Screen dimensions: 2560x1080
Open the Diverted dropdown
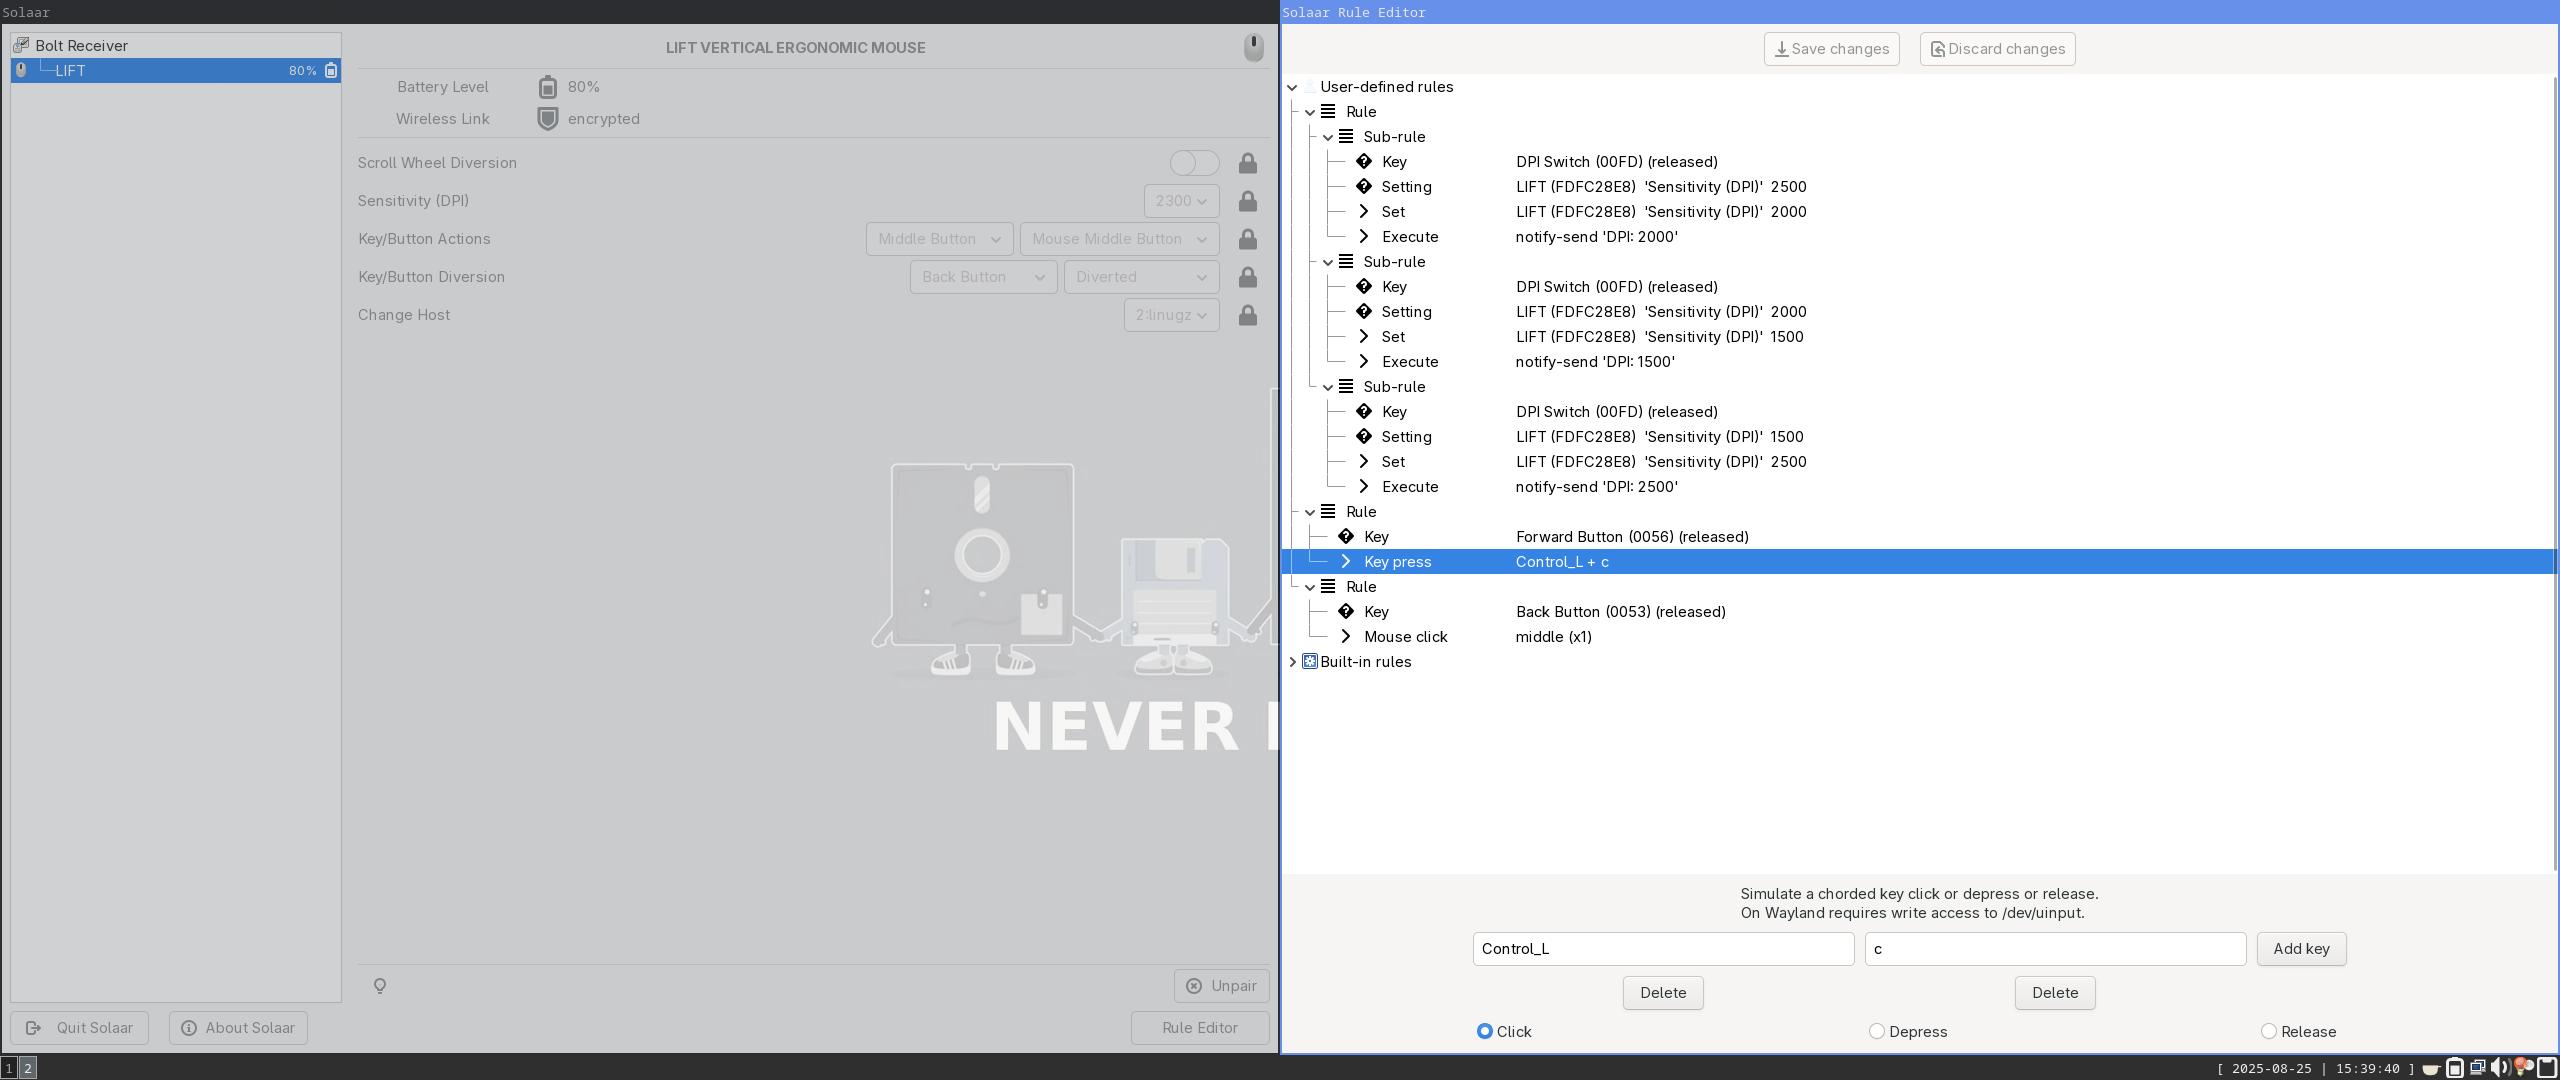(x=1141, y=277)
